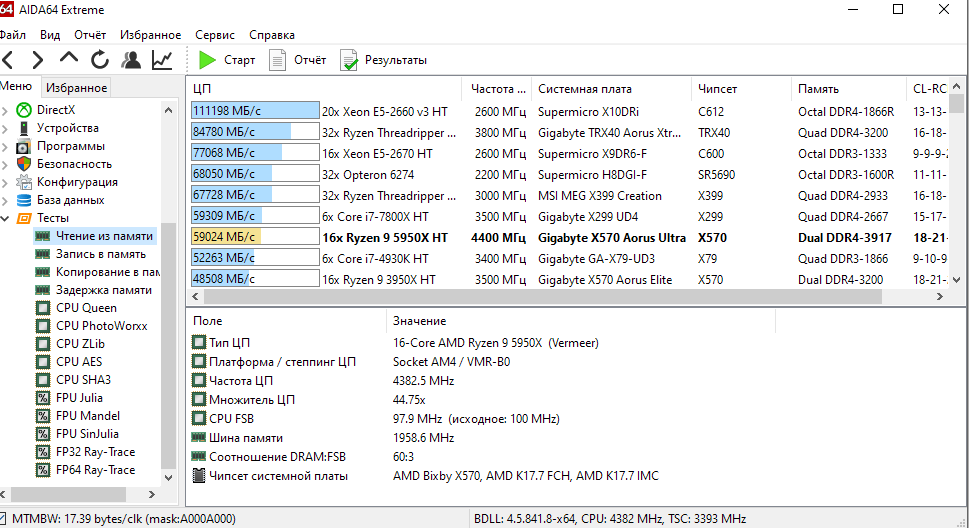Select the 16x Ryzen 9 5950X HT row
Viewport: 969px width, 528px height.
pyautogui.click(x=569, y=237)
